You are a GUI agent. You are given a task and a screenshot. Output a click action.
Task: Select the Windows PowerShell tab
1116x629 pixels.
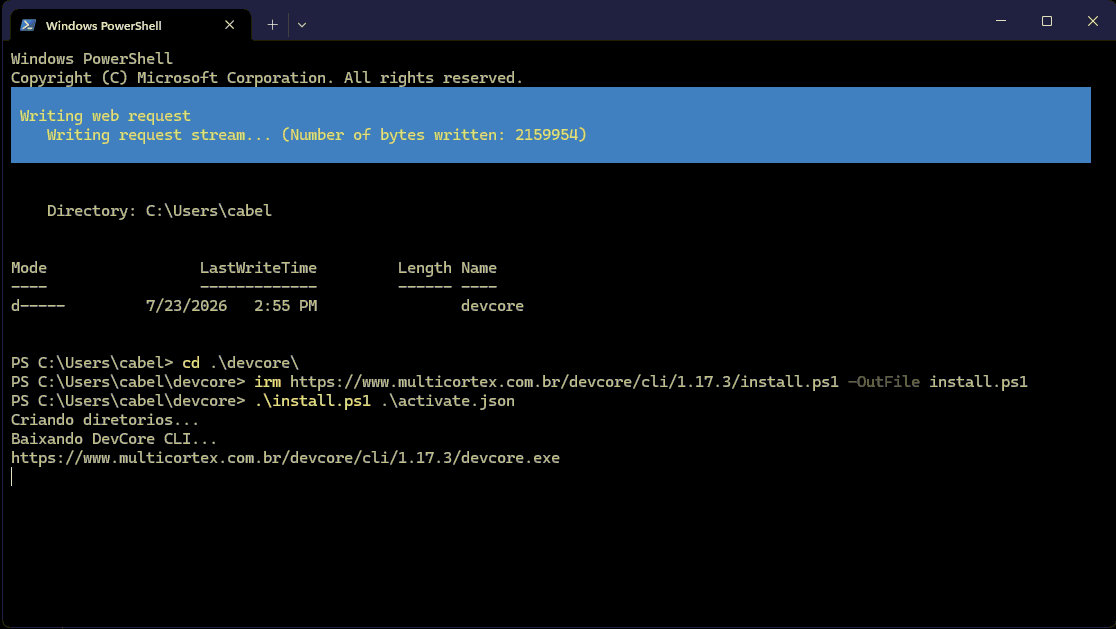(x=131, y=25)
